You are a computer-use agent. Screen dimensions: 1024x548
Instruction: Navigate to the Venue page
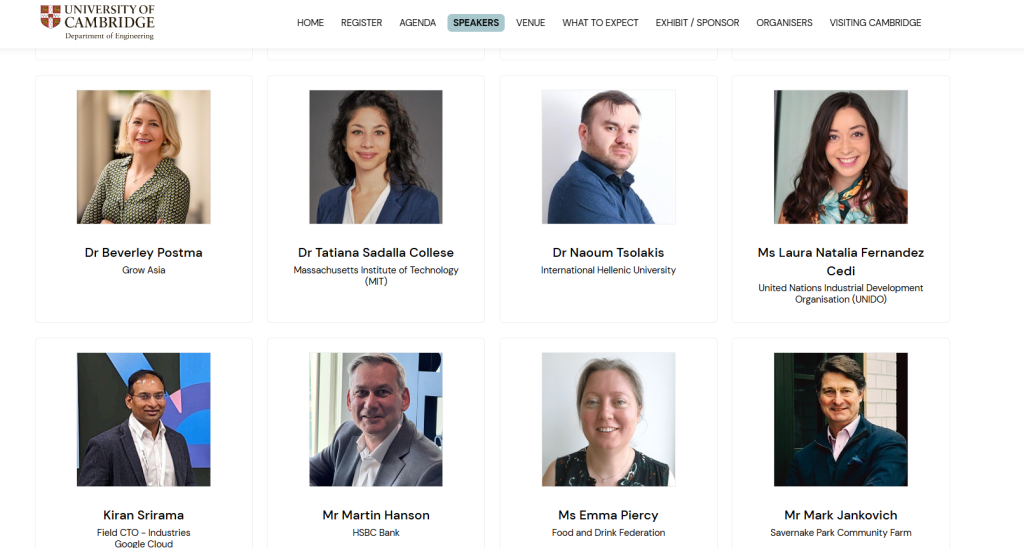[x=530, y=23]
